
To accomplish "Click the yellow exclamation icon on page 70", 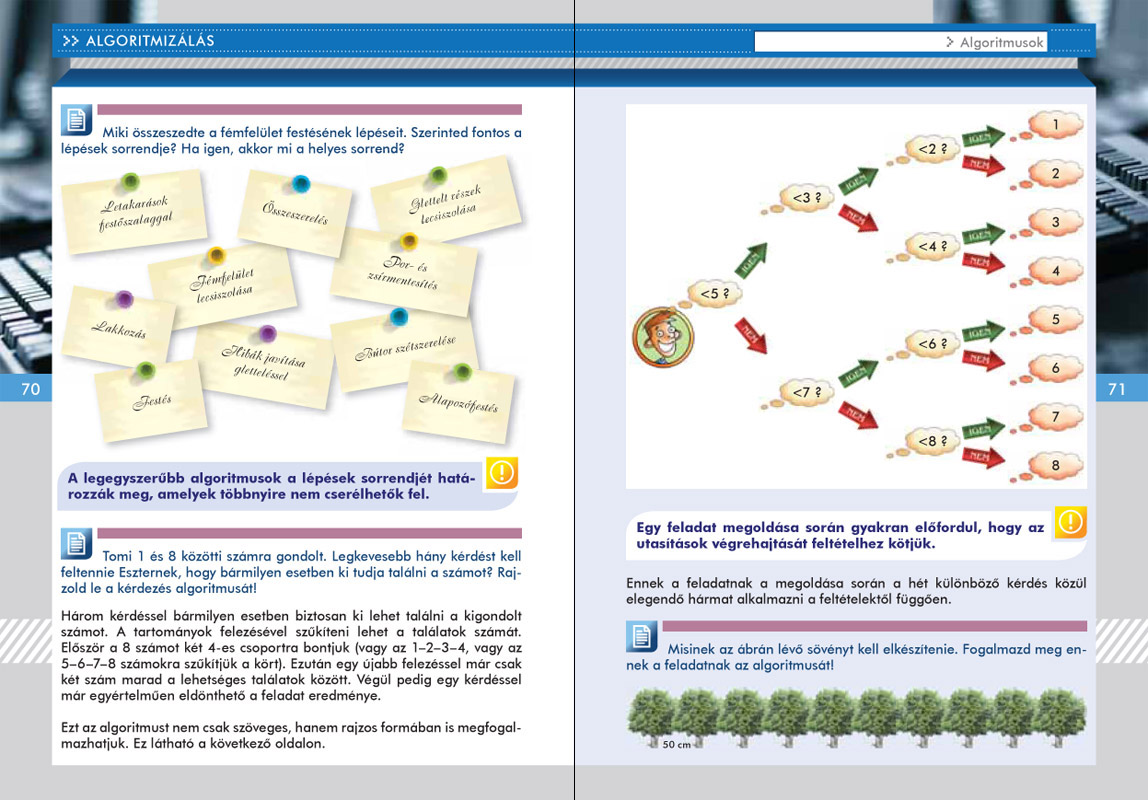I will [x=501, y=473].
